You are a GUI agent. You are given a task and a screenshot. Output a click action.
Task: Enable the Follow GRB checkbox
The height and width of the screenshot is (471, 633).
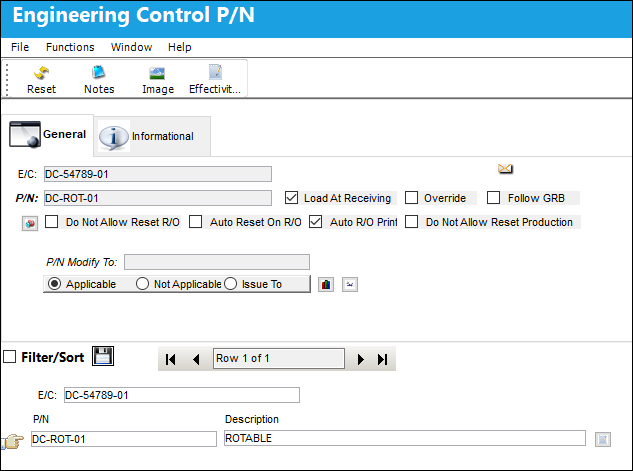point(493,198)
